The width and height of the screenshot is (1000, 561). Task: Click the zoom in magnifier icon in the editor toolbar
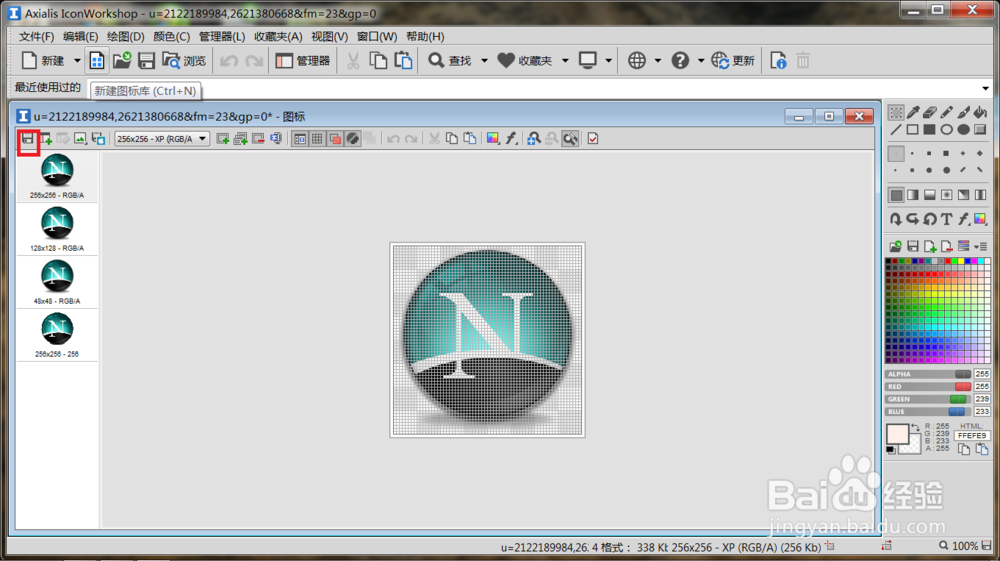(x=534, y=138)
